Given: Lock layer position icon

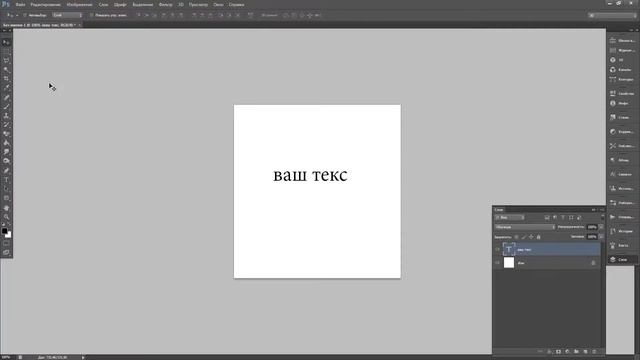Looking at the screenshot, I should (x=531, y=237).
